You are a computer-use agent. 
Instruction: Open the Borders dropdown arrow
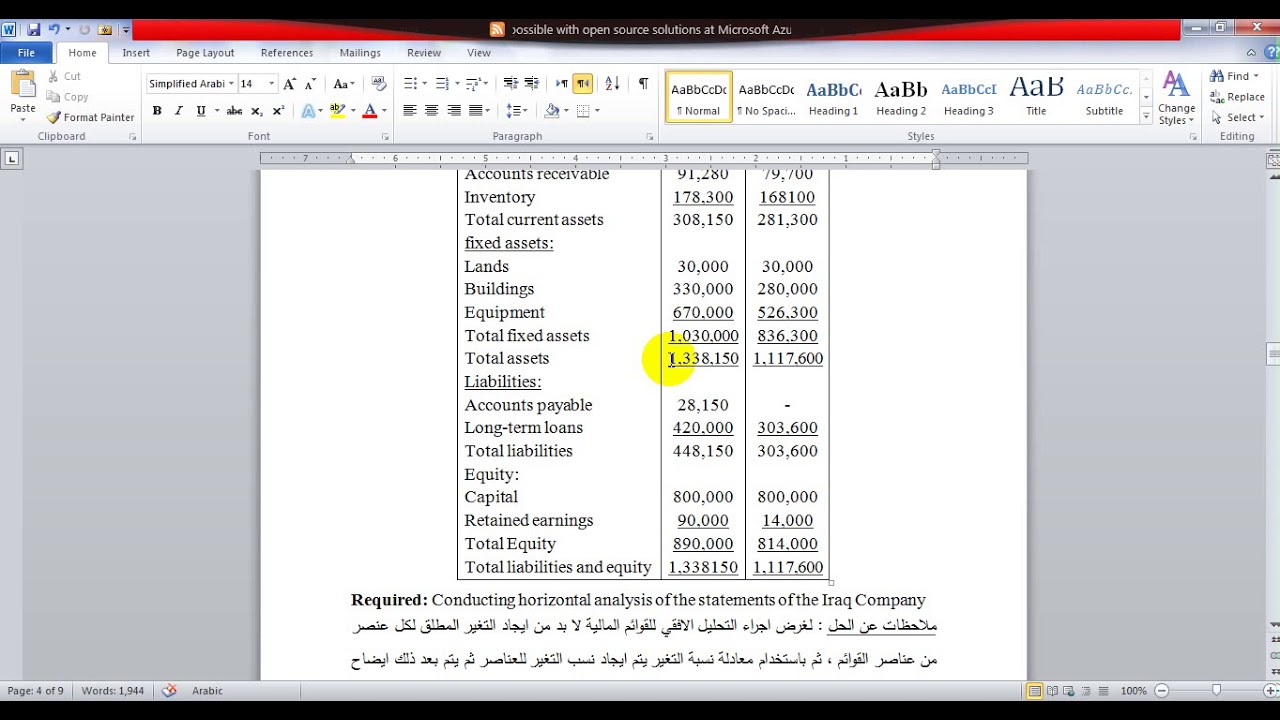point(598,111)
